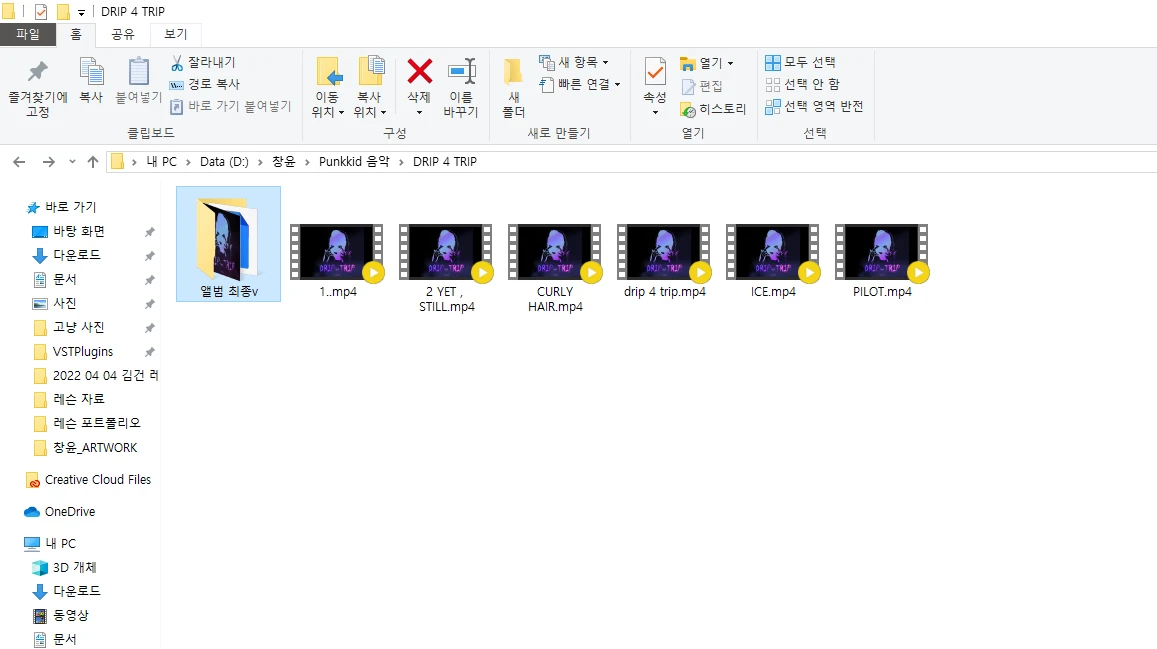
Task: Select the 앨범 최종v folder
Action: click(229, 244)
